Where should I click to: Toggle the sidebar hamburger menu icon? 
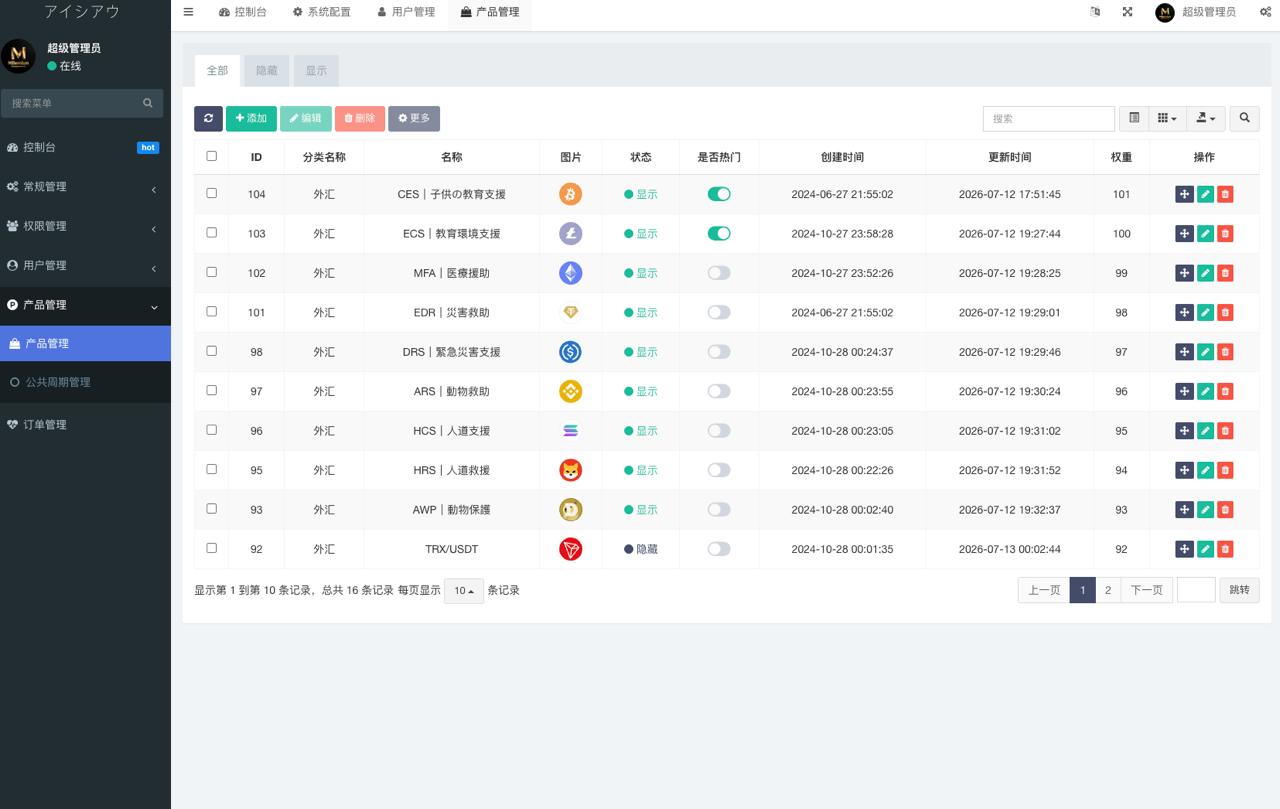(x=188, y=12)
